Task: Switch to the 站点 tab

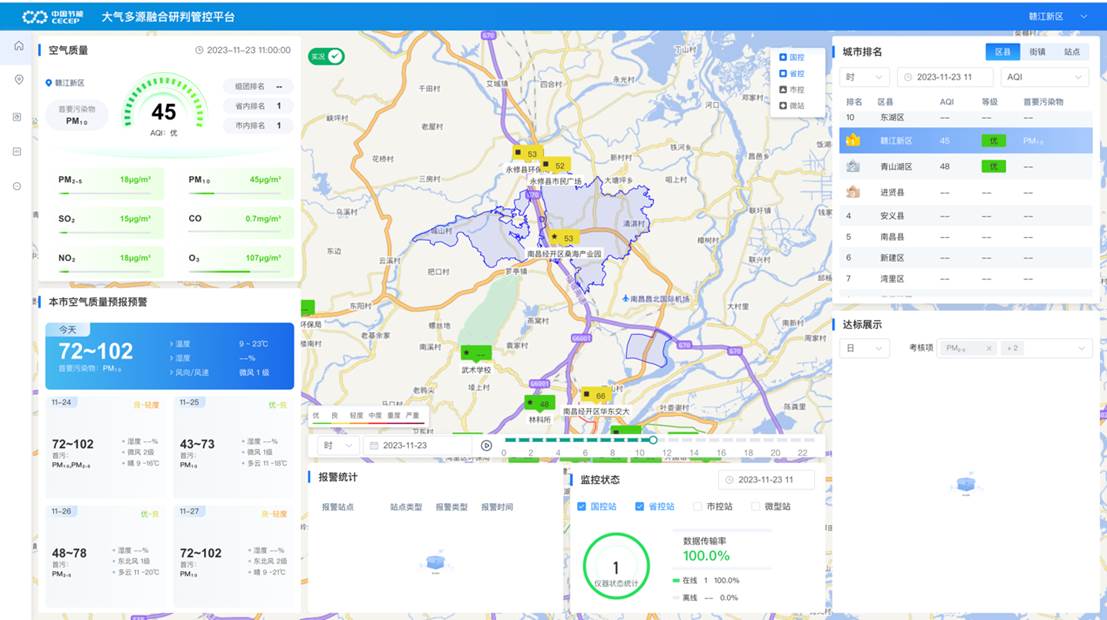Action: pos(1071,51)
